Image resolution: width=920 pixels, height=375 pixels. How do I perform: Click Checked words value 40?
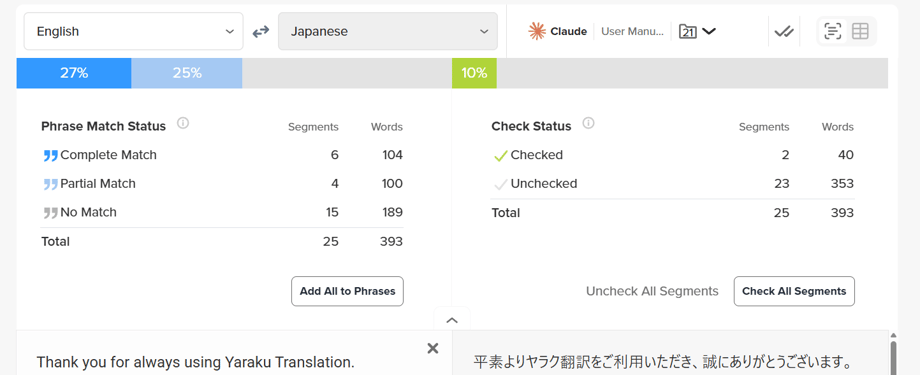point(845,155)
